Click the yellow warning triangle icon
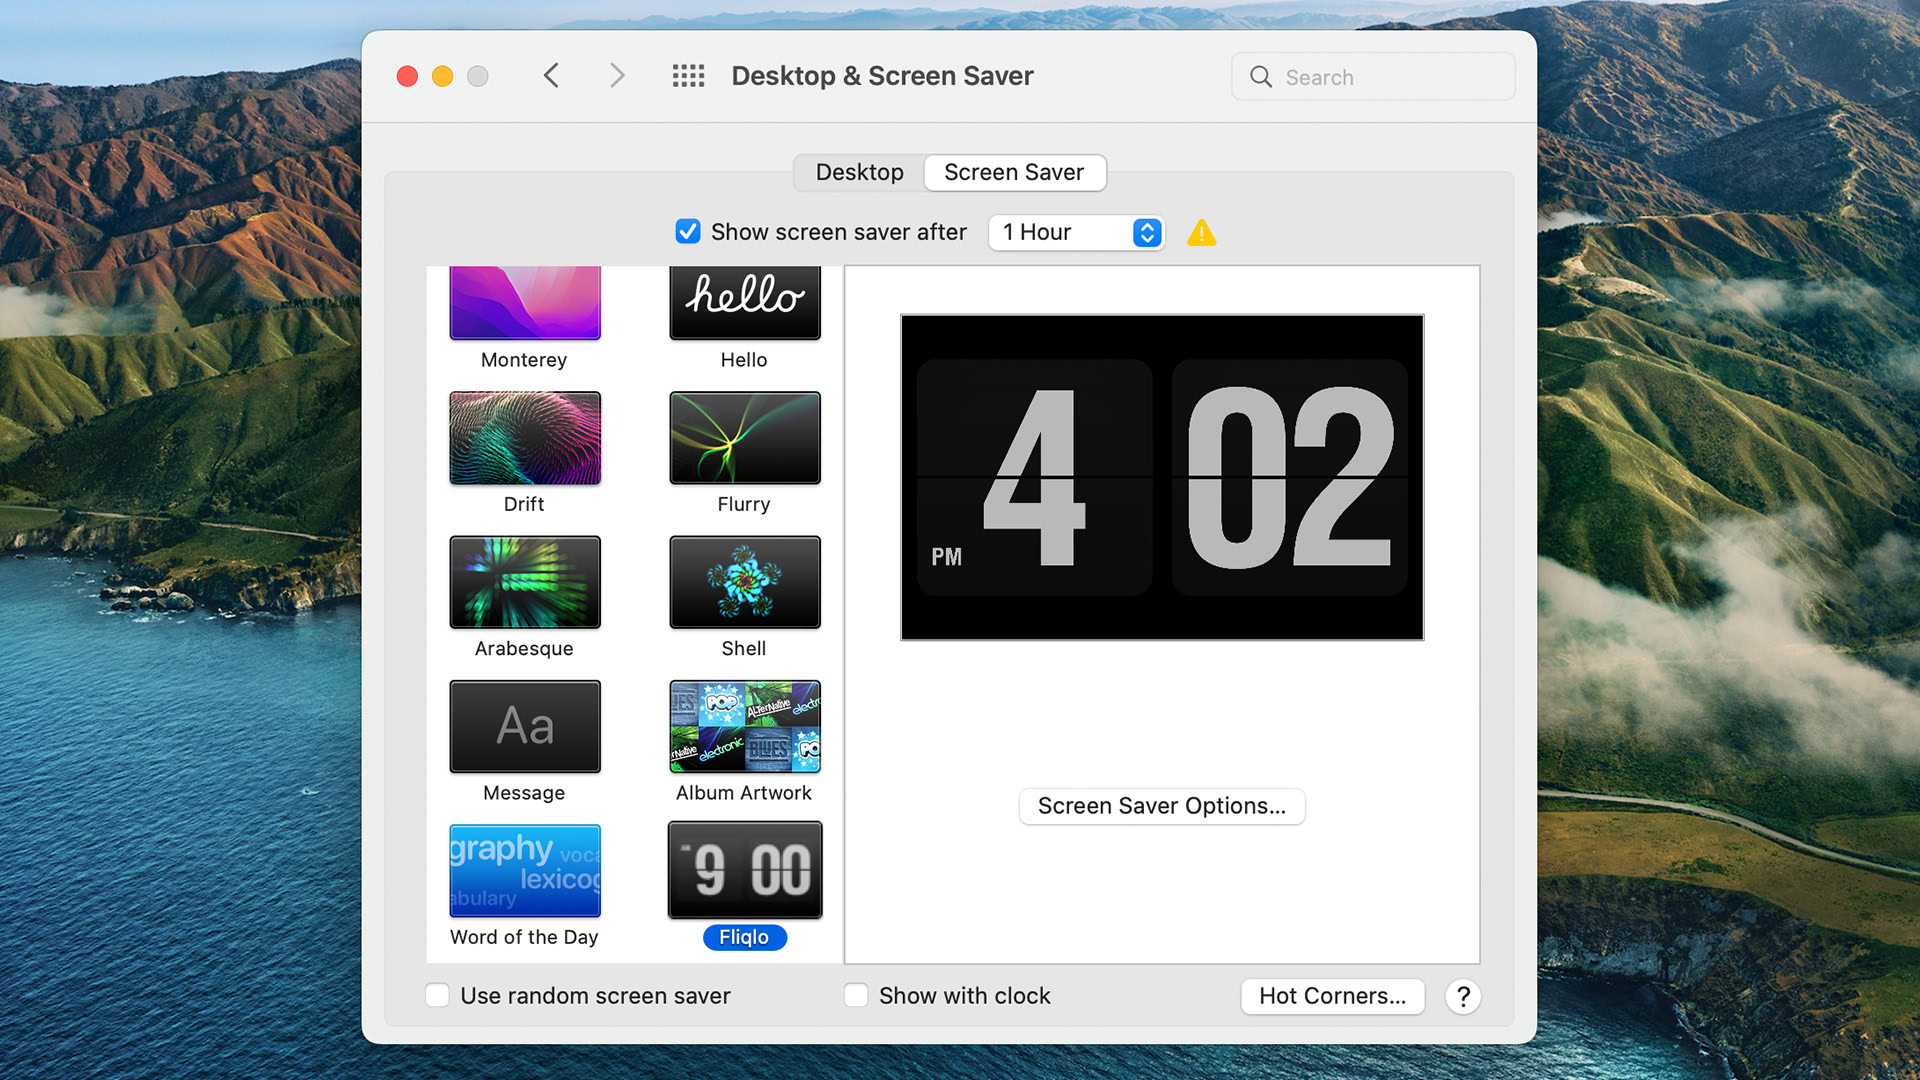 (x=1201, y=234)
